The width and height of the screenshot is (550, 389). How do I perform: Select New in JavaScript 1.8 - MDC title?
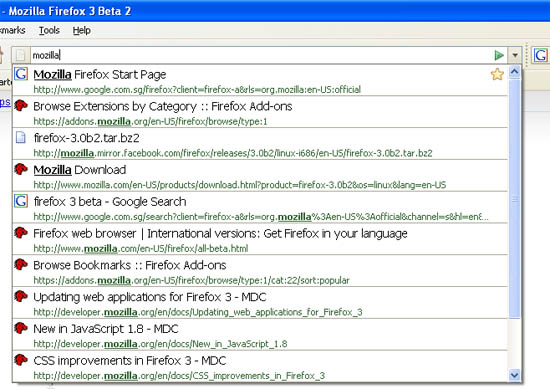point(106,329)
